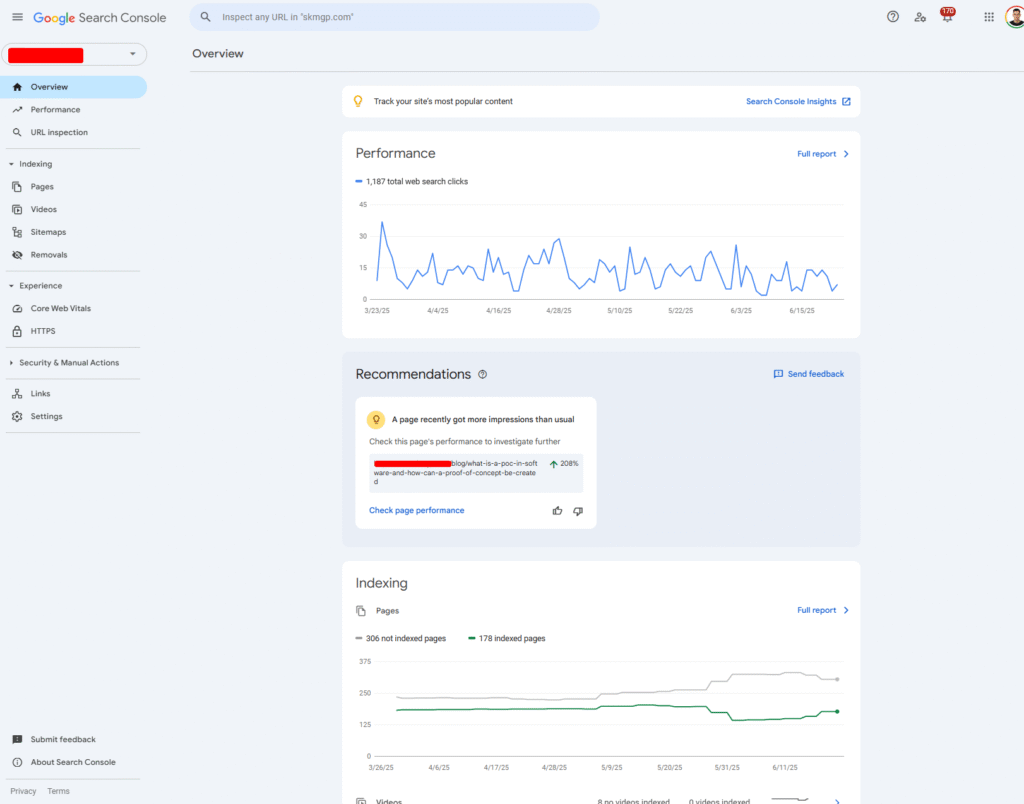1024x804 pixels.
Task: Open the Search Console Insights link
Action: (x=791, y=101)
